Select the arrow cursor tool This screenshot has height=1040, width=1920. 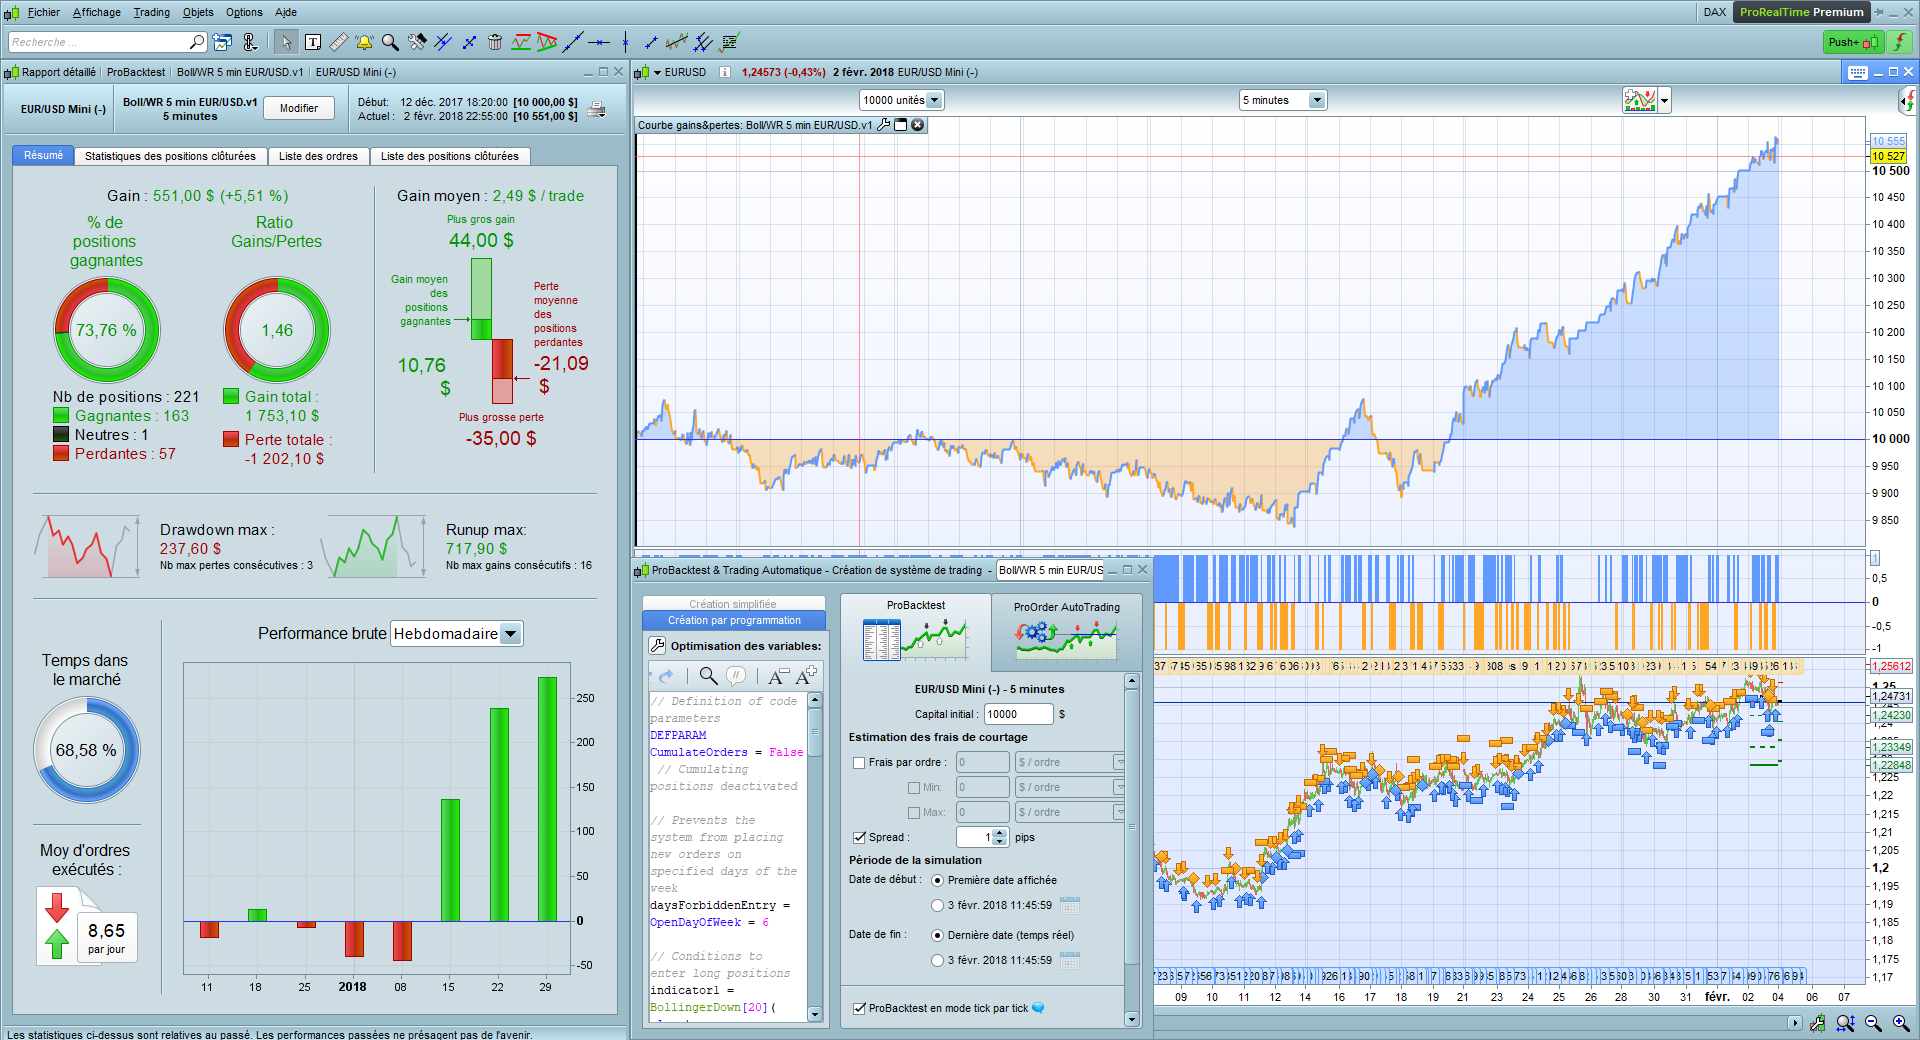pyautogui.click(x=286, y=42)
